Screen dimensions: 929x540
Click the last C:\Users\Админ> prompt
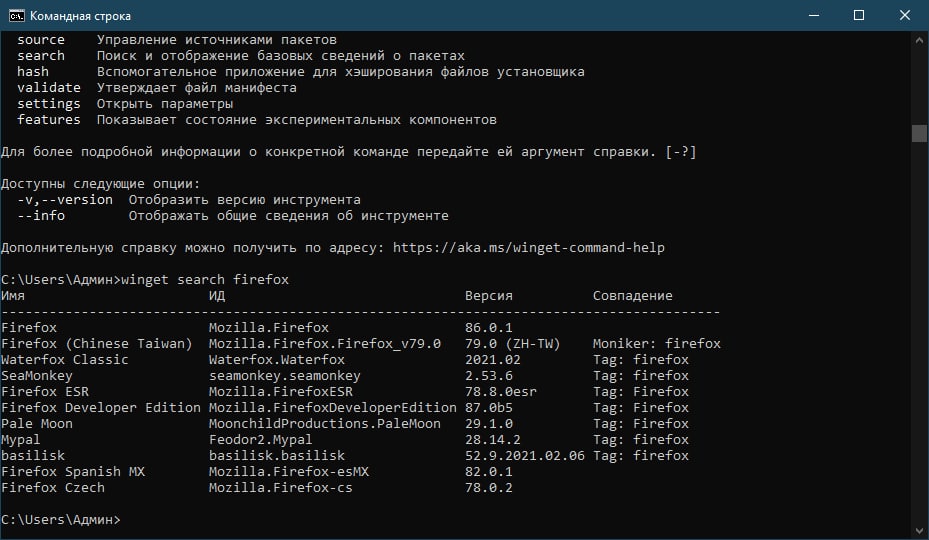tap(60, 520)
